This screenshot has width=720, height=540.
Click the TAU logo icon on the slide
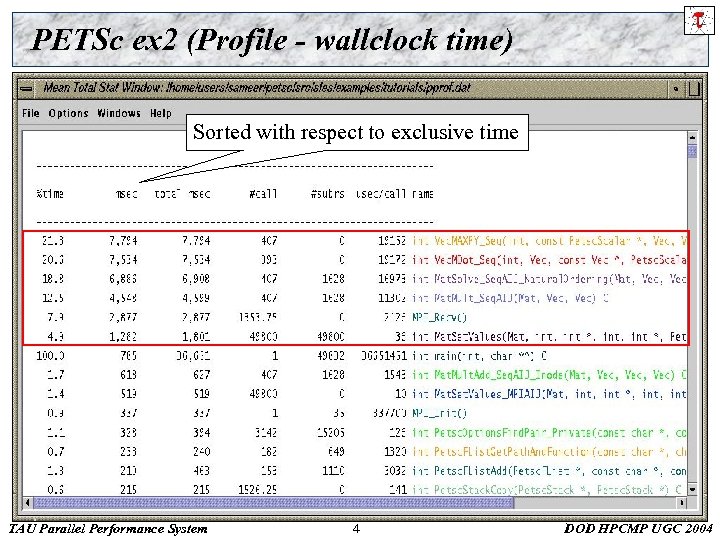[x=698, y=20]
